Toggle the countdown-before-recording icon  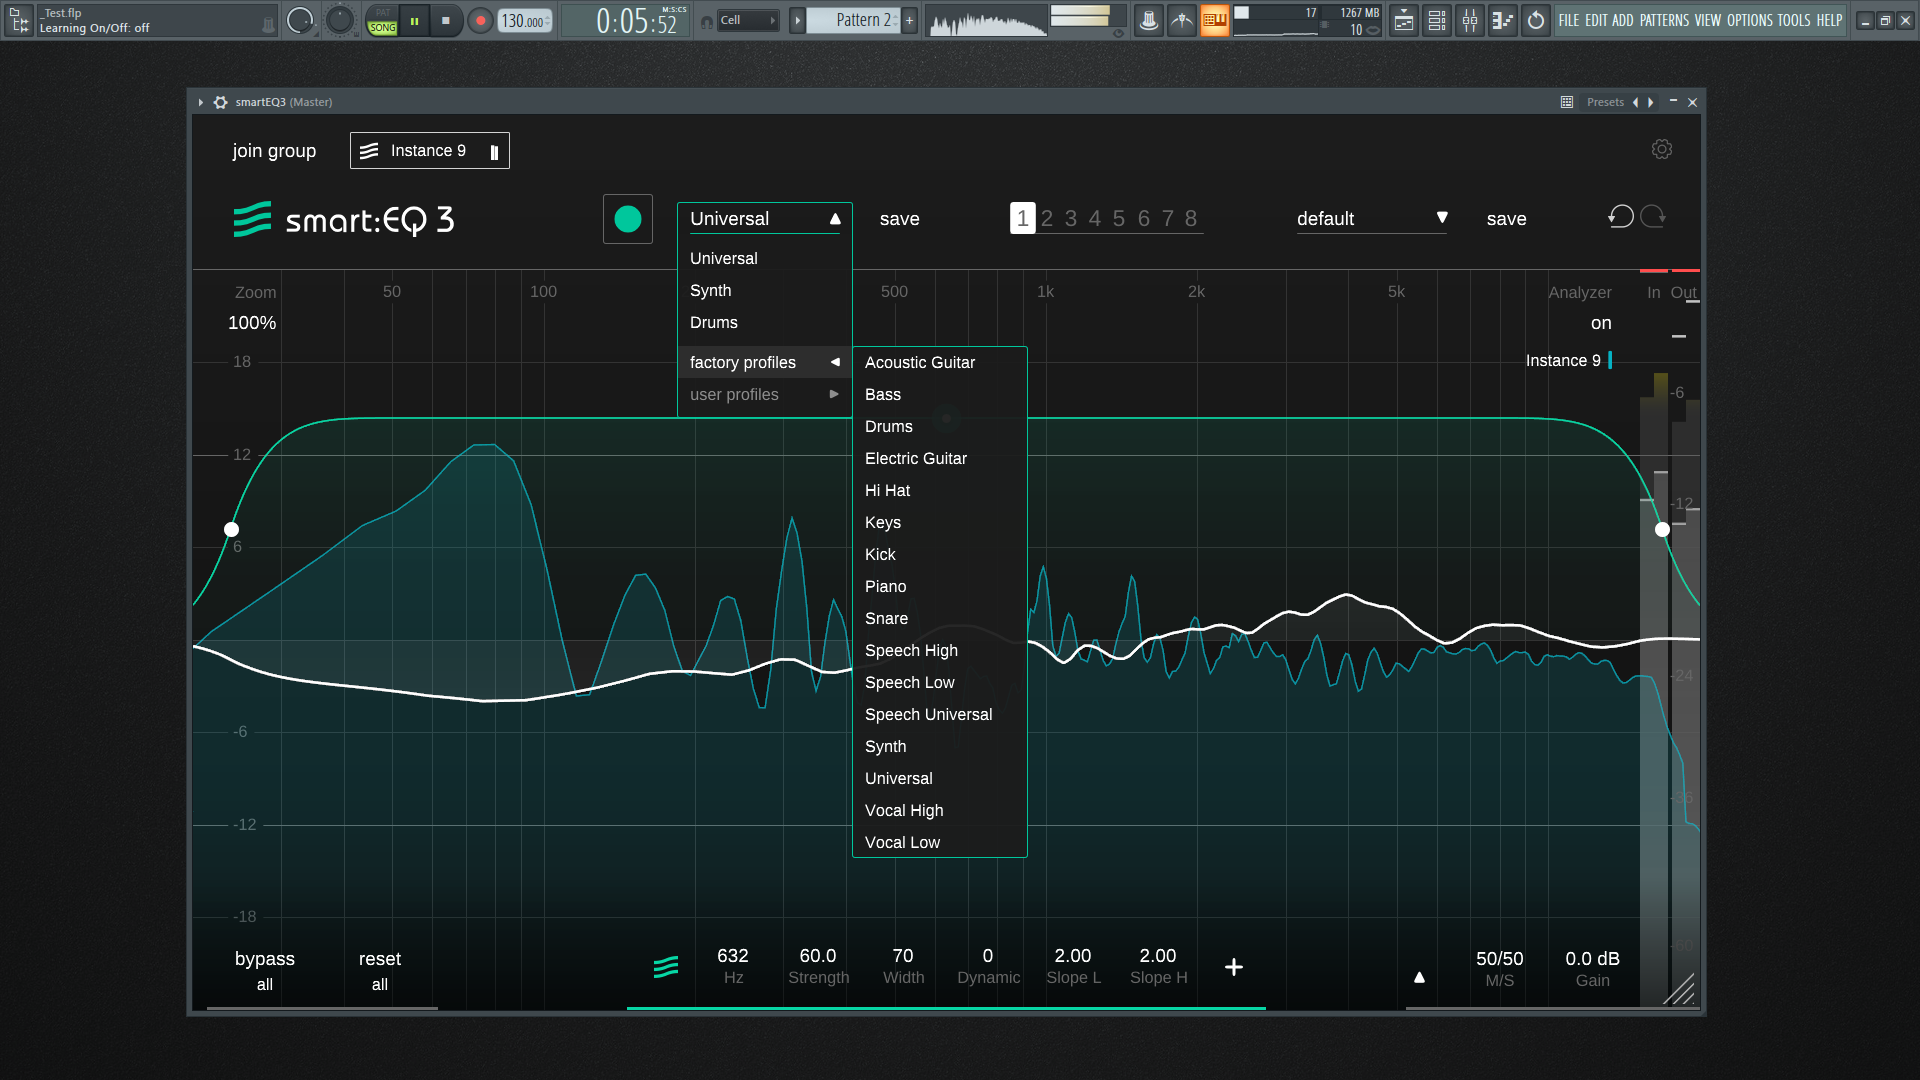(1182, 20)
